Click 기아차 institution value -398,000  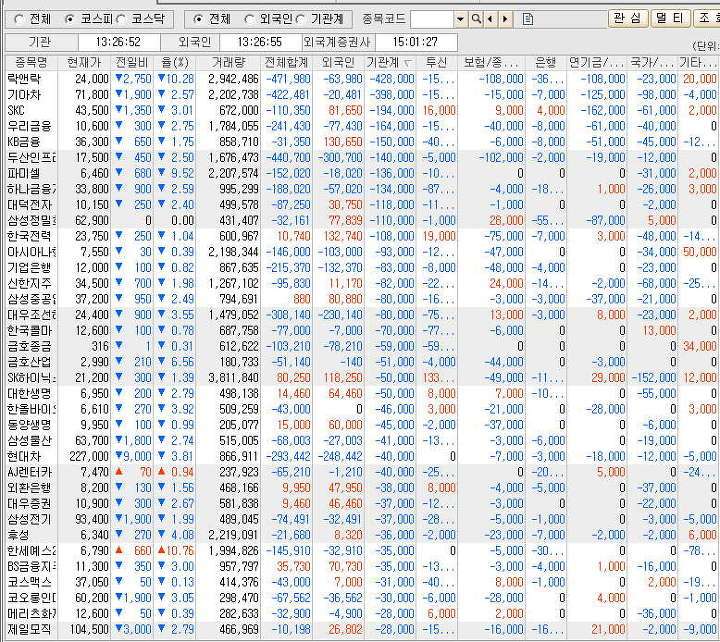(x=394, y=95)
